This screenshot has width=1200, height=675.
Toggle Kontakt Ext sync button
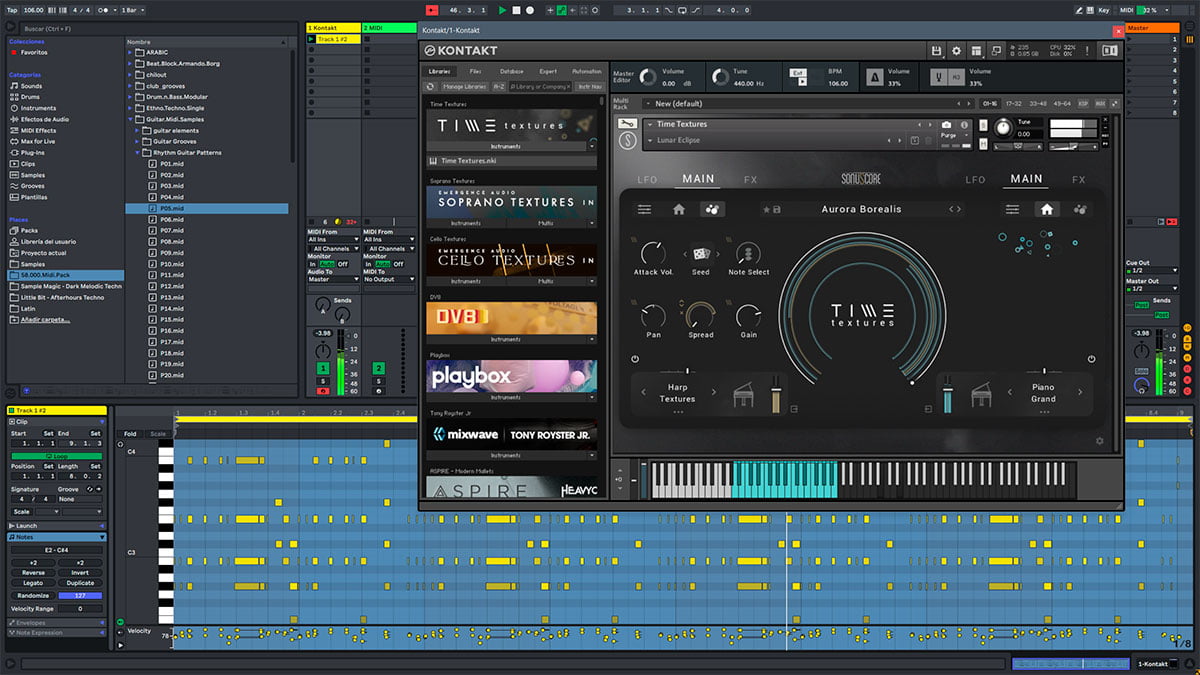(798, 73)
